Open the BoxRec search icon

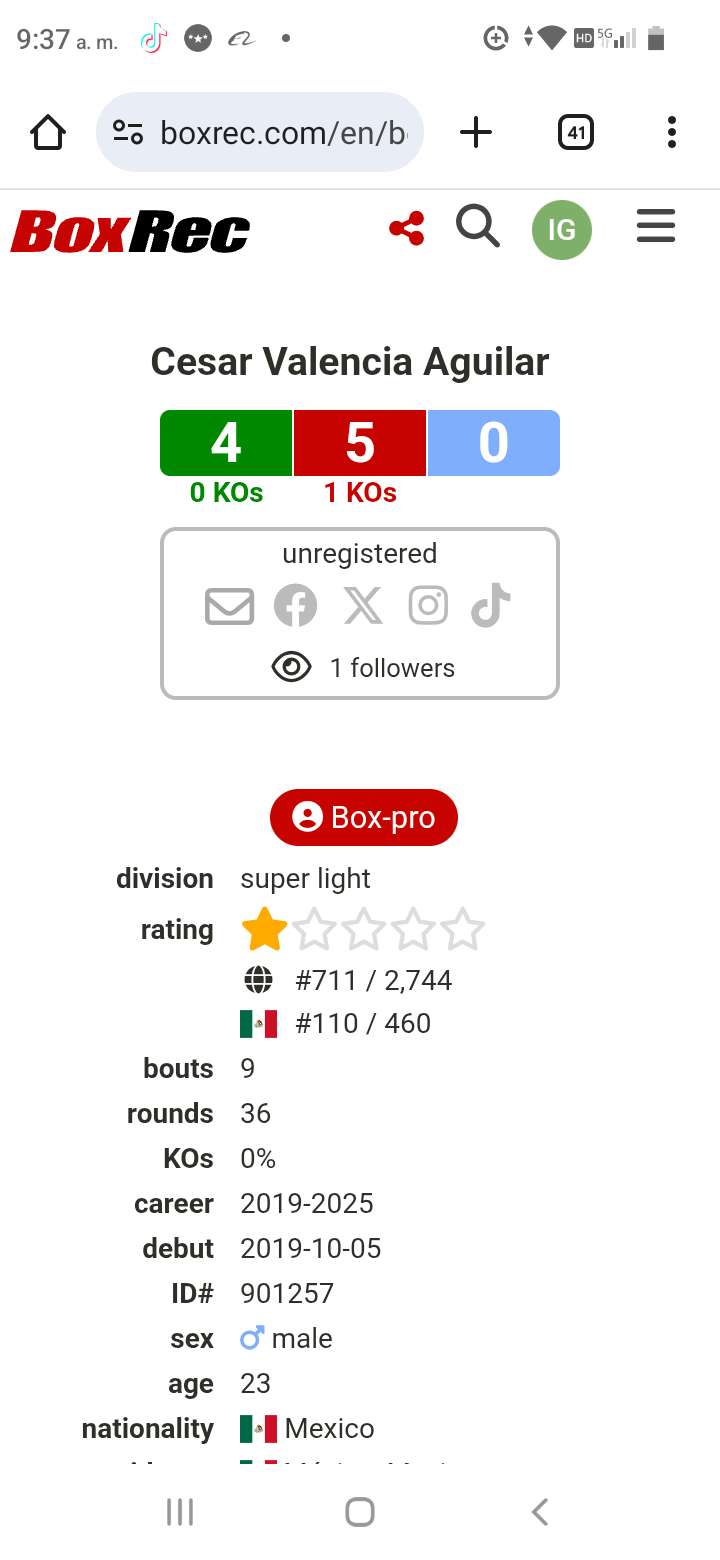pyautogui.click(x=477, y=227)
